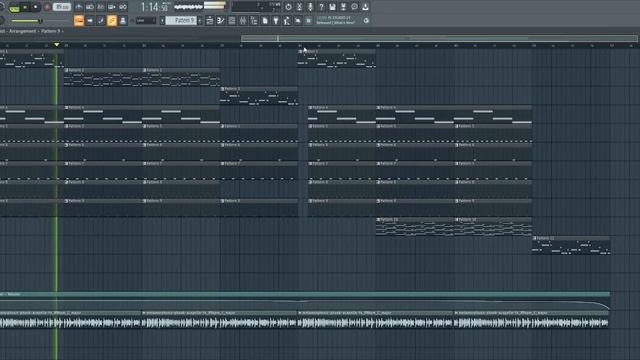Toggle the multilink chain icon
640x360 pixels.
(122, 7)
